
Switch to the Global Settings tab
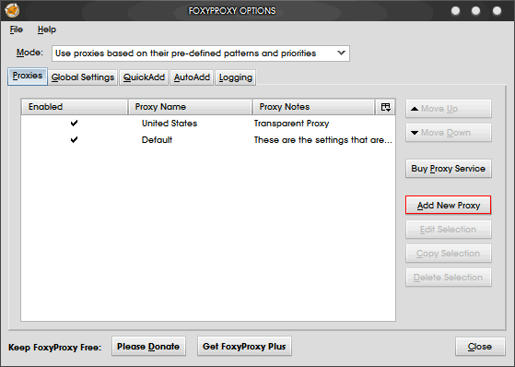(83, 77)
